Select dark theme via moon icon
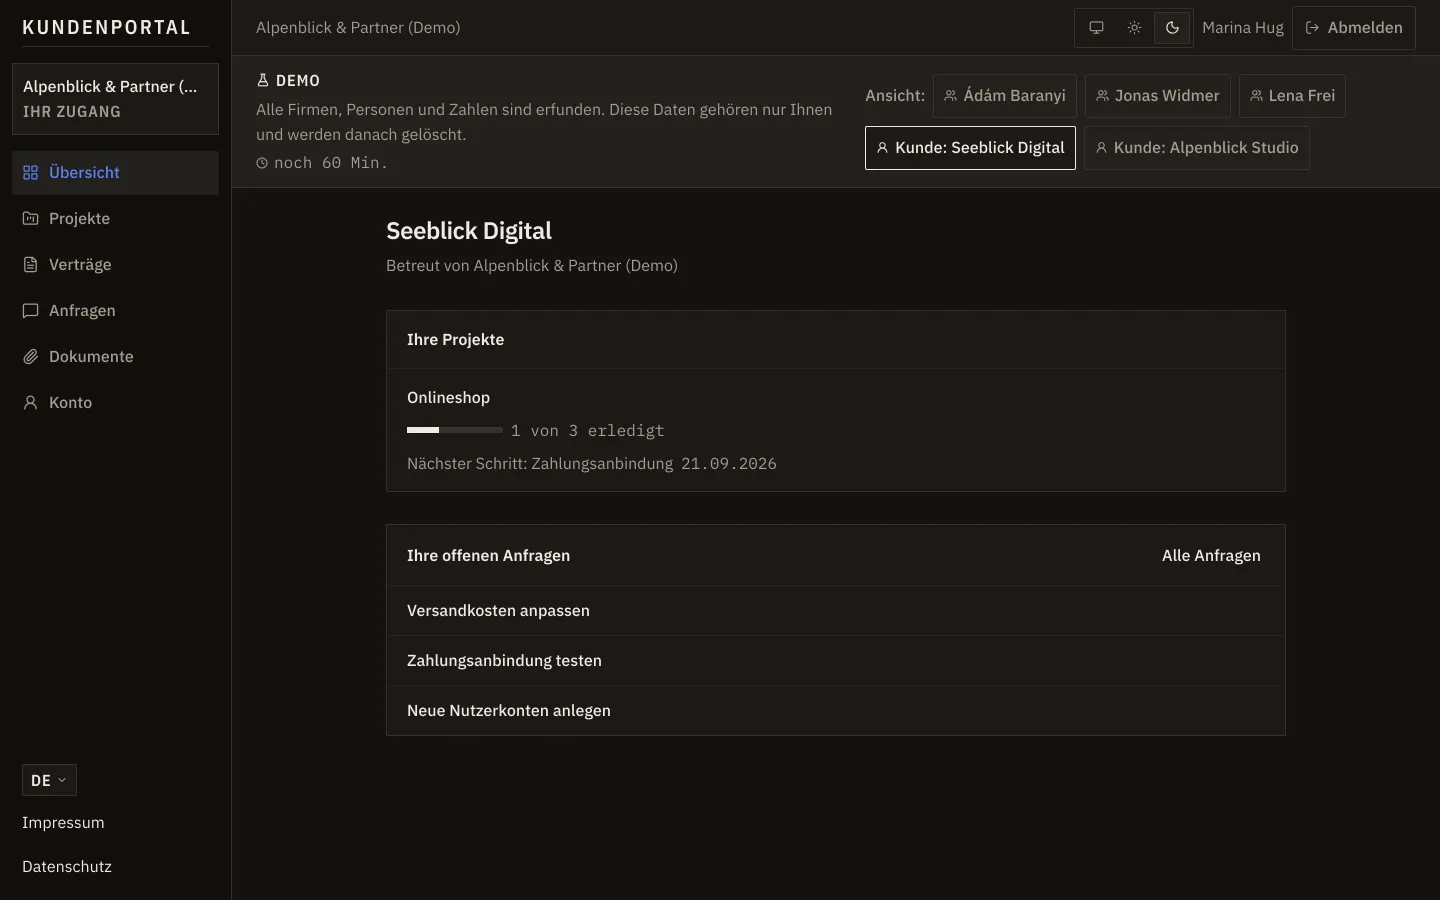The height and width of the screenshot is (900, 1440). pyautogui.click(x=1172, y=28)
